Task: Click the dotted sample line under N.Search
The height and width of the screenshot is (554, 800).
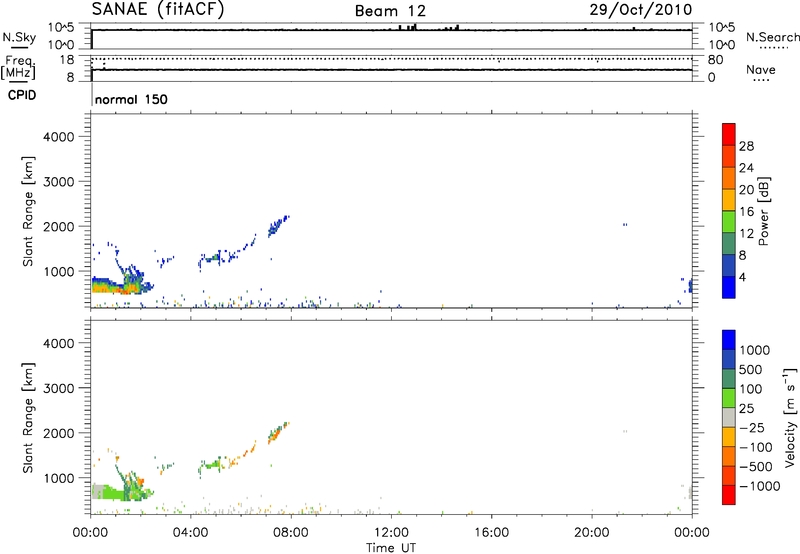Action: pos(774,48)
